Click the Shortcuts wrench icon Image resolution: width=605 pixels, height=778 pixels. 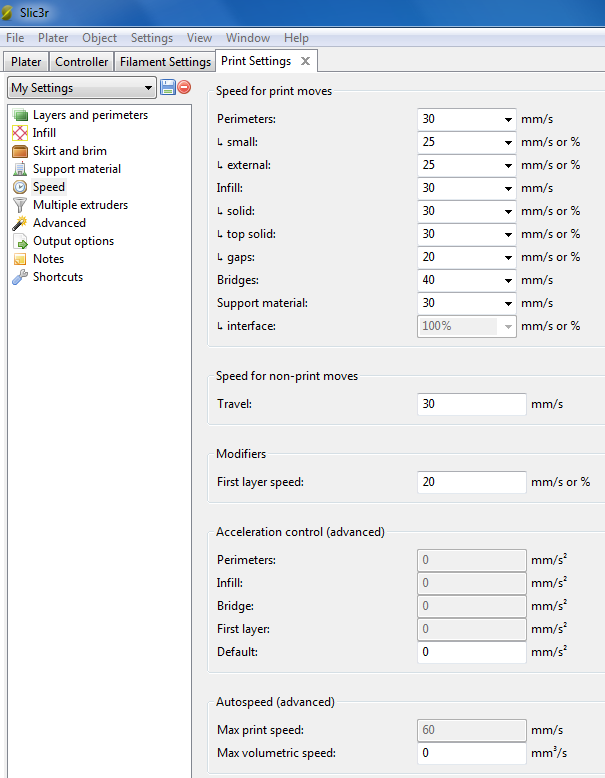pyautogui.click(x=20, y=277)
